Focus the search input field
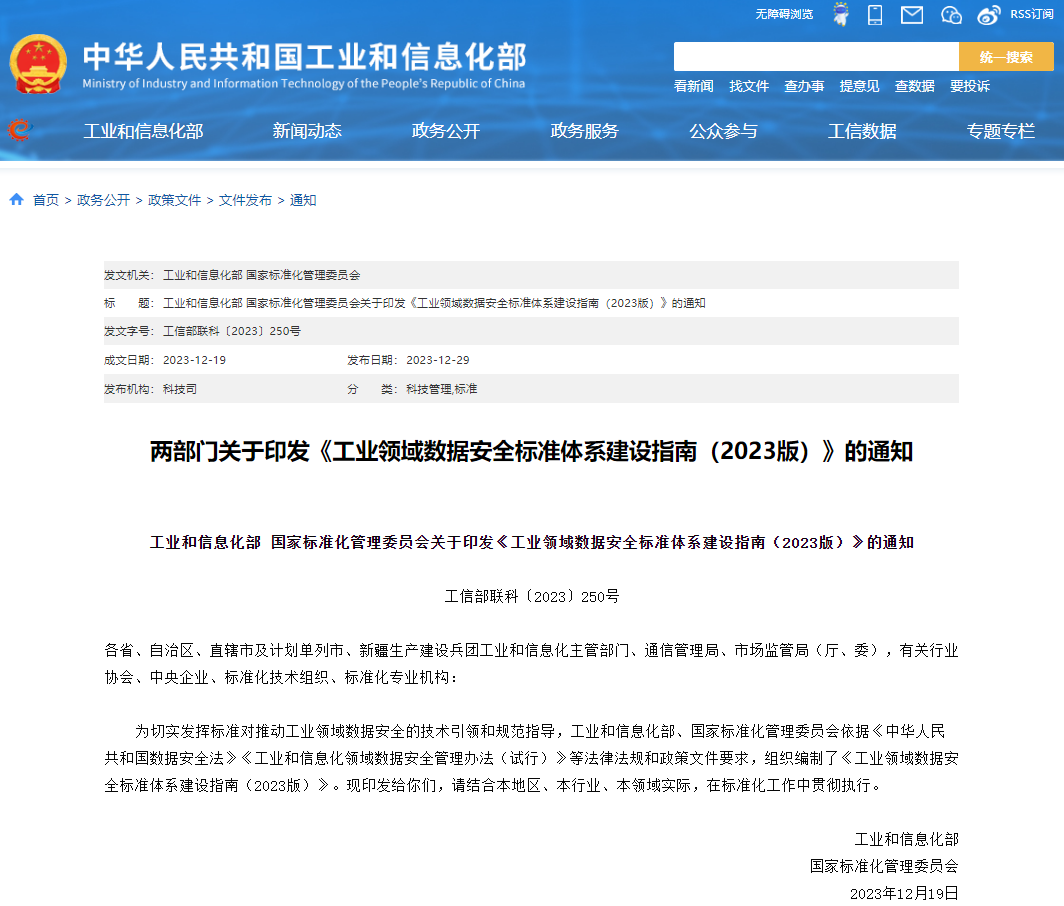 point(816,56)
